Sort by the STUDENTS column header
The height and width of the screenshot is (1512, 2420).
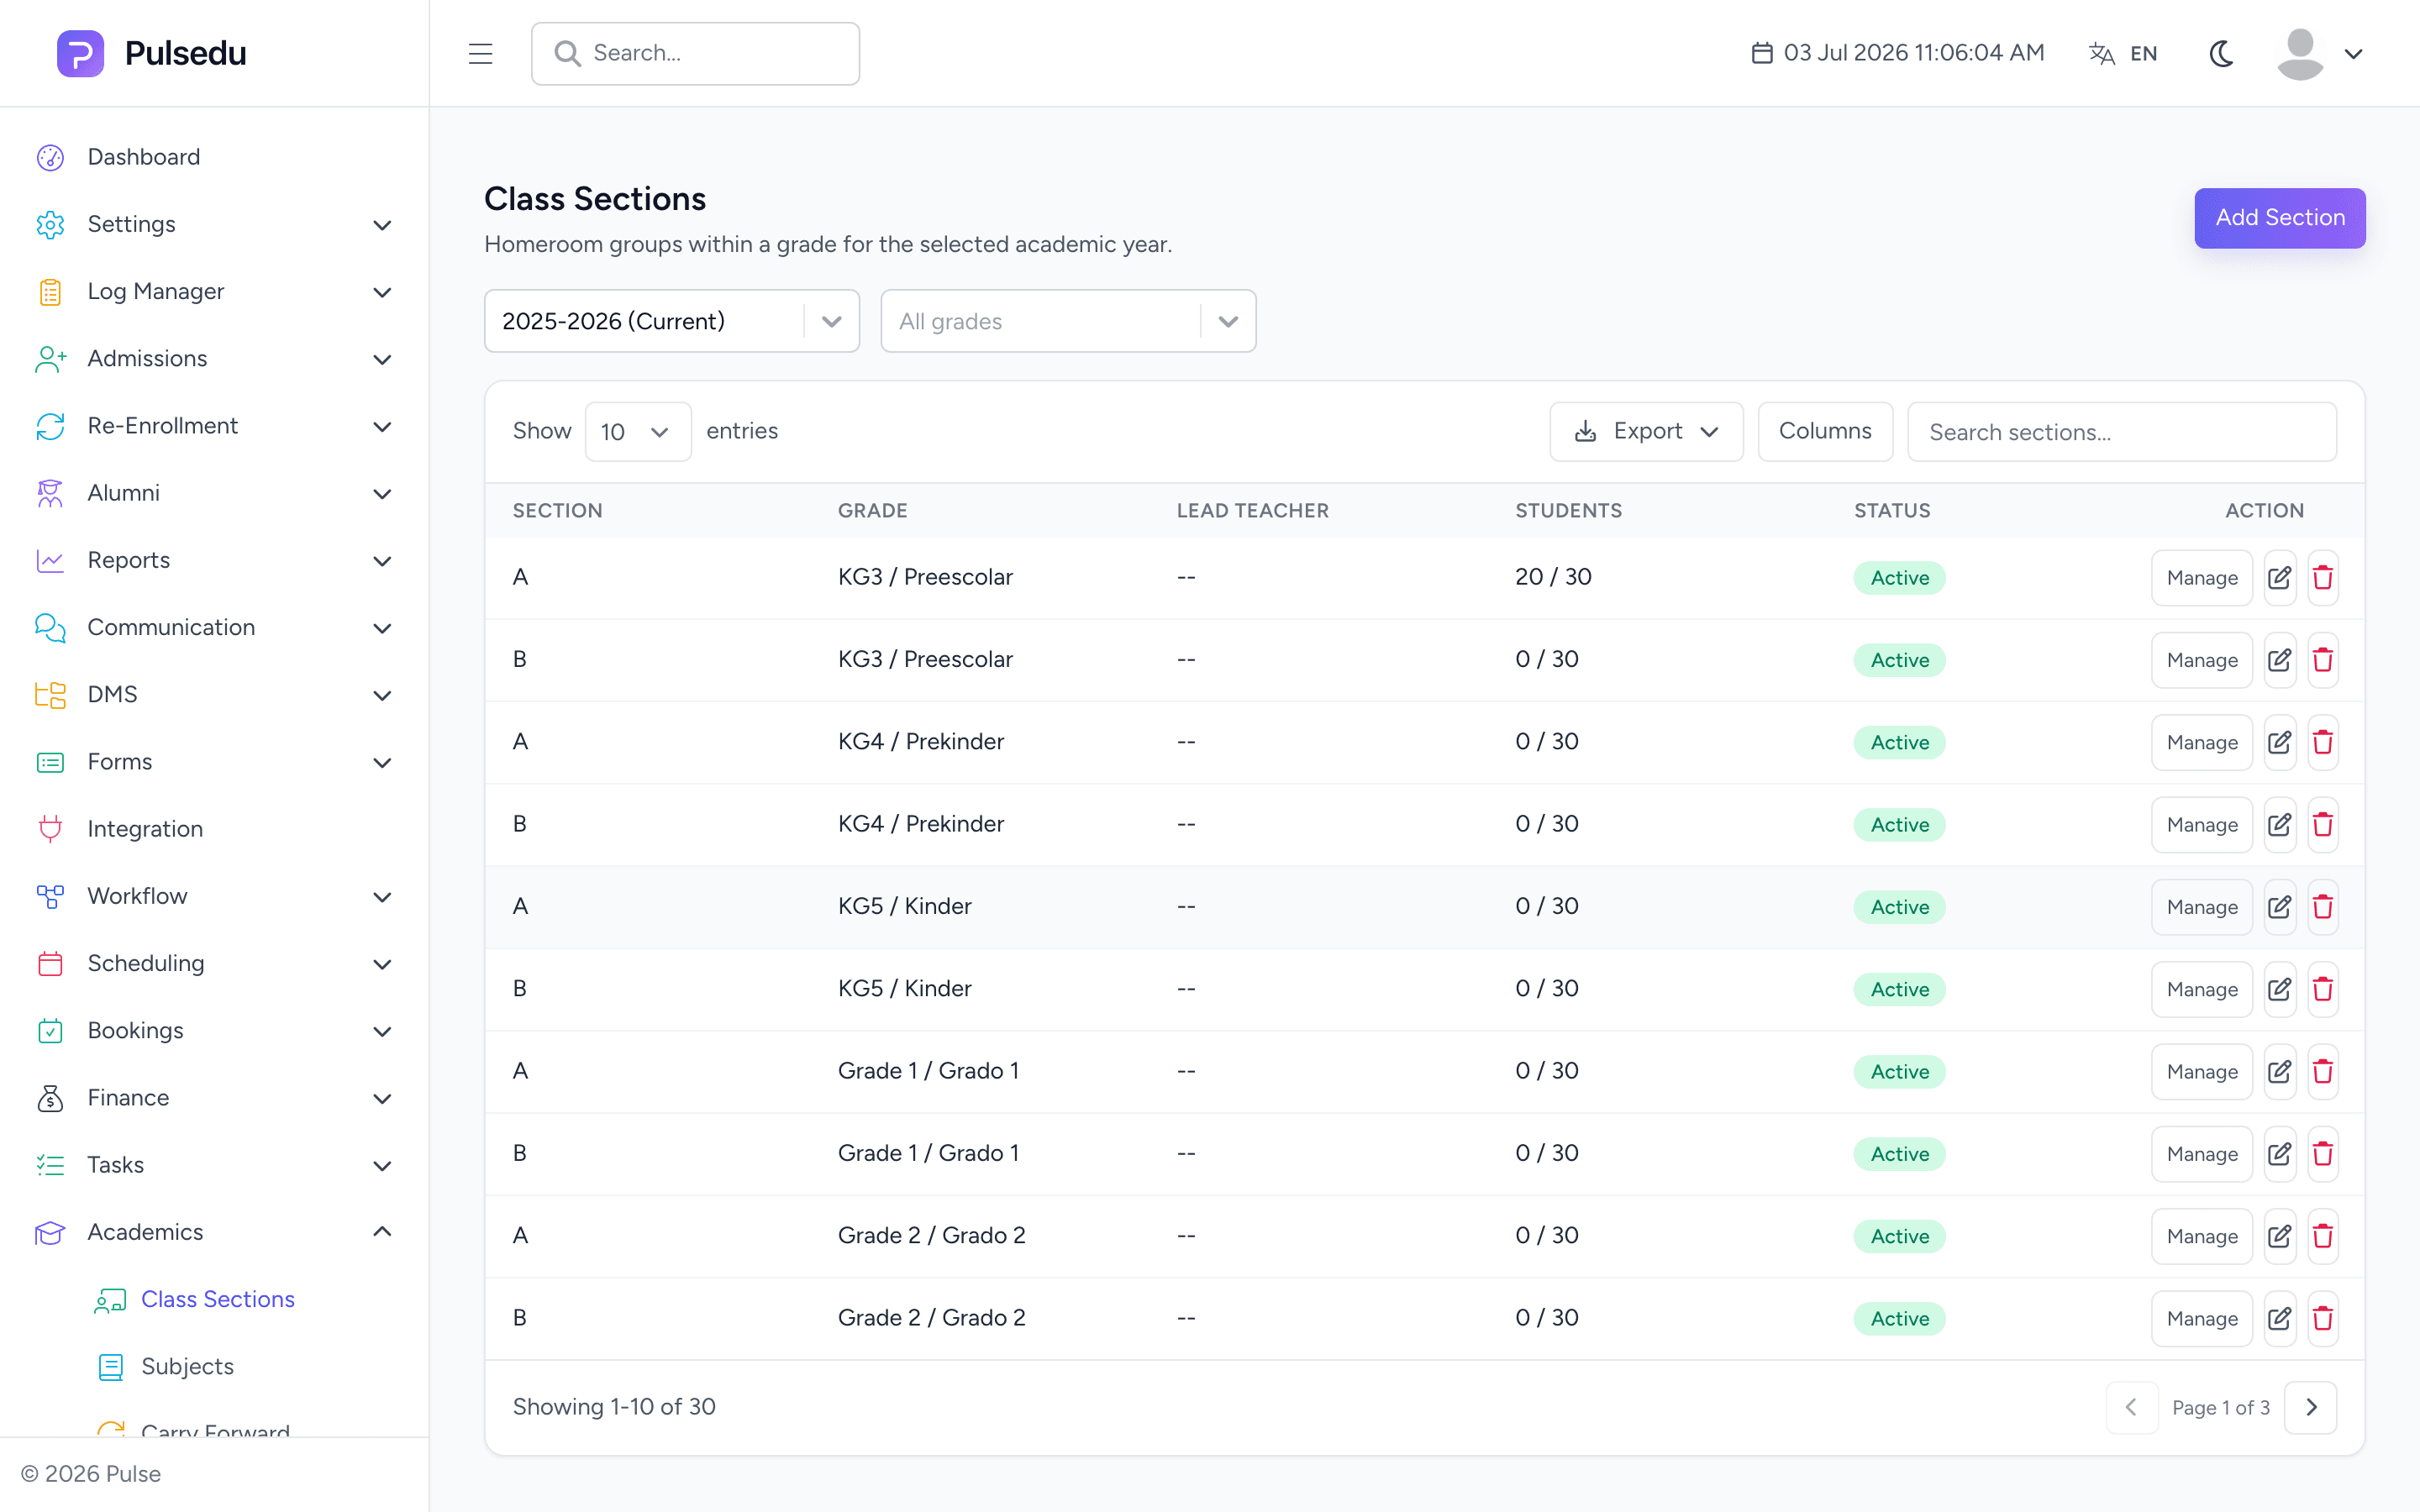(x=1568, y=510)
